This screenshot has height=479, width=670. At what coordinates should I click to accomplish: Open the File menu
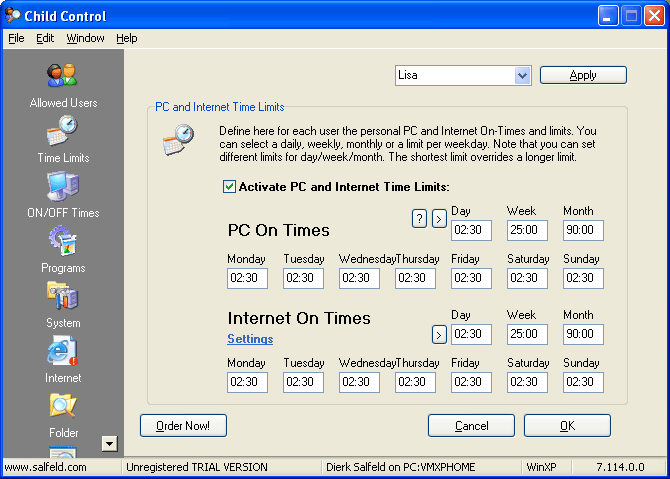pos(16,38)
